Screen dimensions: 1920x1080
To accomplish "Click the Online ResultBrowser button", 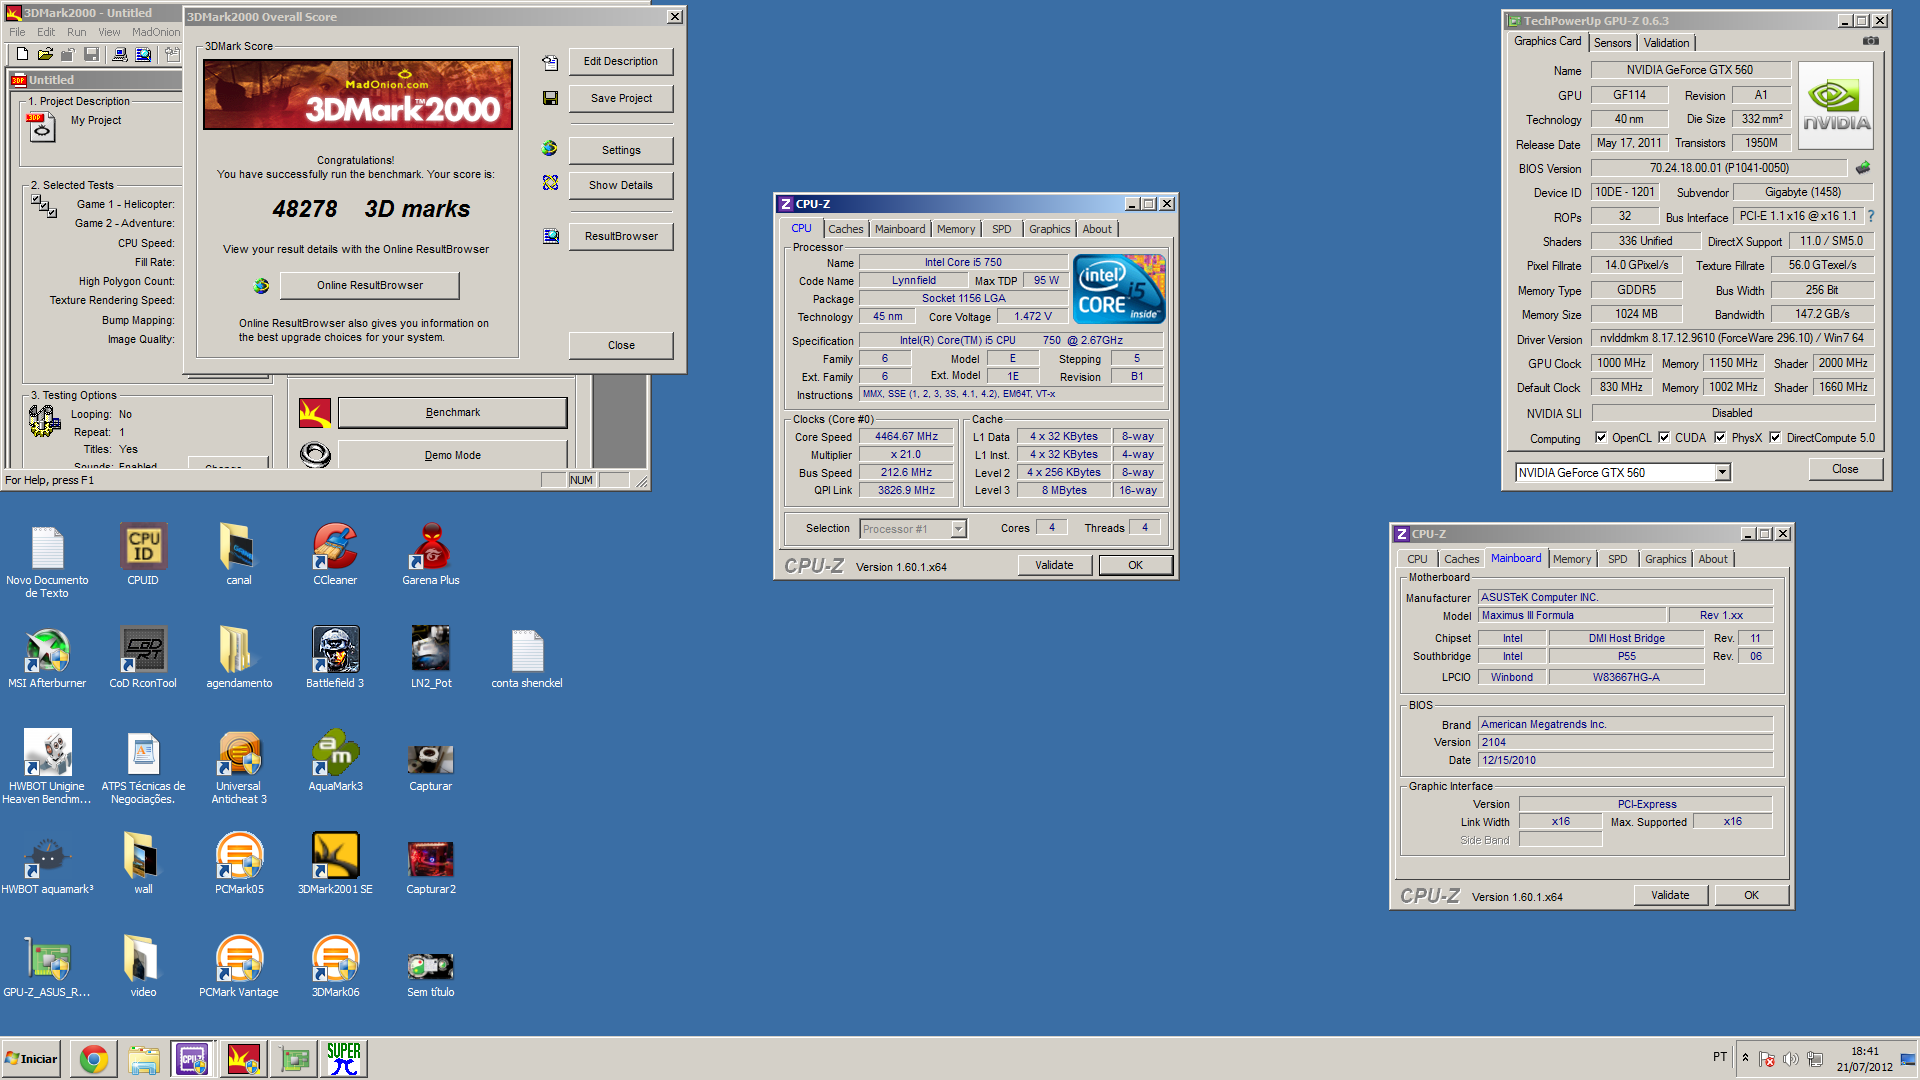I will pos(369,285).
